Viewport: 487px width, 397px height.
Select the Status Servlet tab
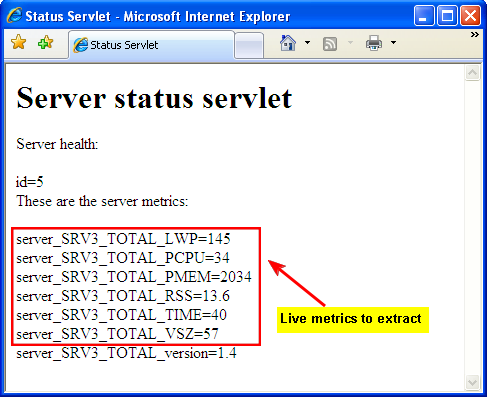pos(152,45)
